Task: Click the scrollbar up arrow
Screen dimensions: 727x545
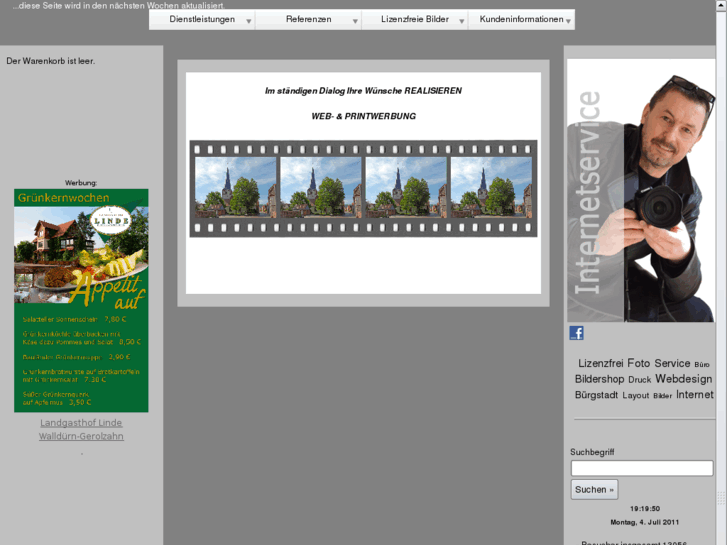Action: tap(721, 4)
